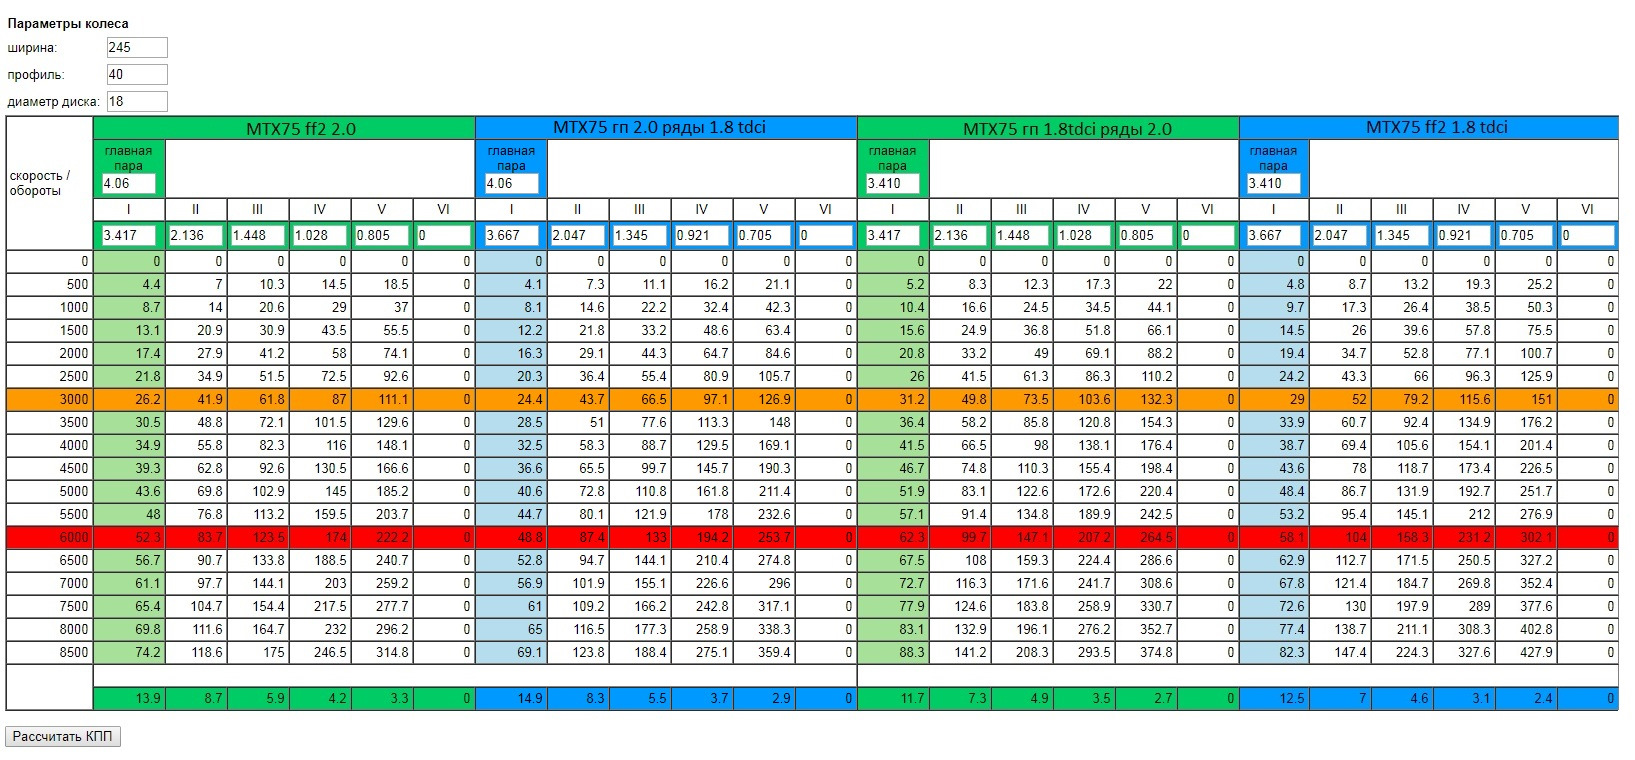Edit gear II 2.136 in MTX75 гп 1.8tdci ряды 2.0

coord(960,236)
